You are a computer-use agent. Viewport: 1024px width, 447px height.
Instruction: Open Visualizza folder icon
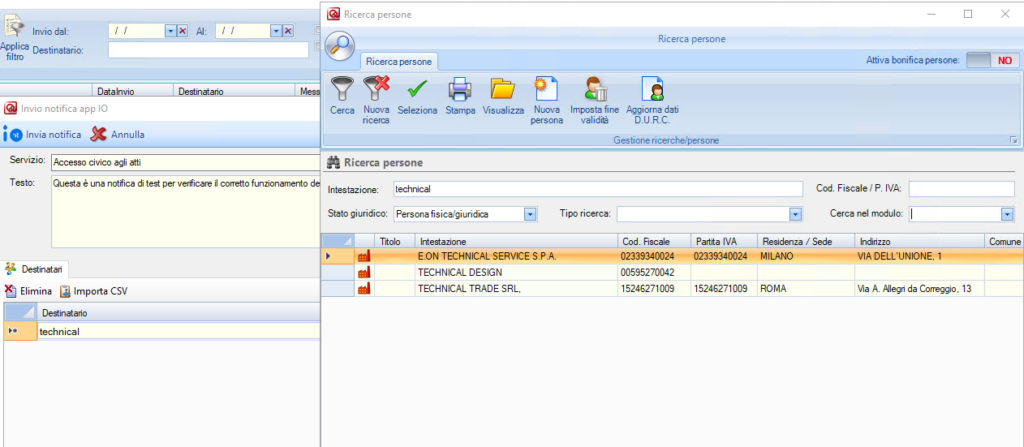point(503,88)
